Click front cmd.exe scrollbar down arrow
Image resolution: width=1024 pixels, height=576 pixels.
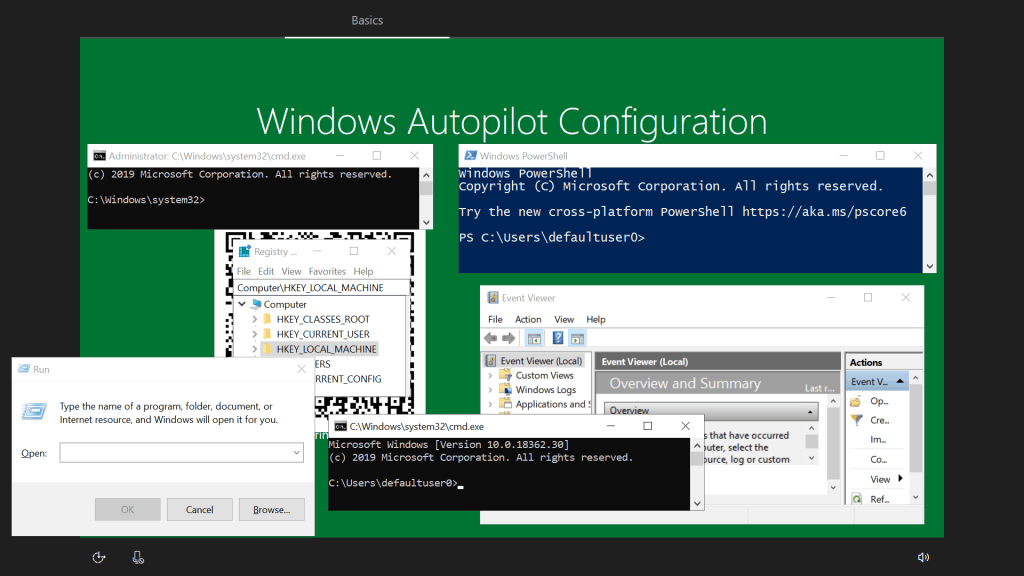click(697, 503)
